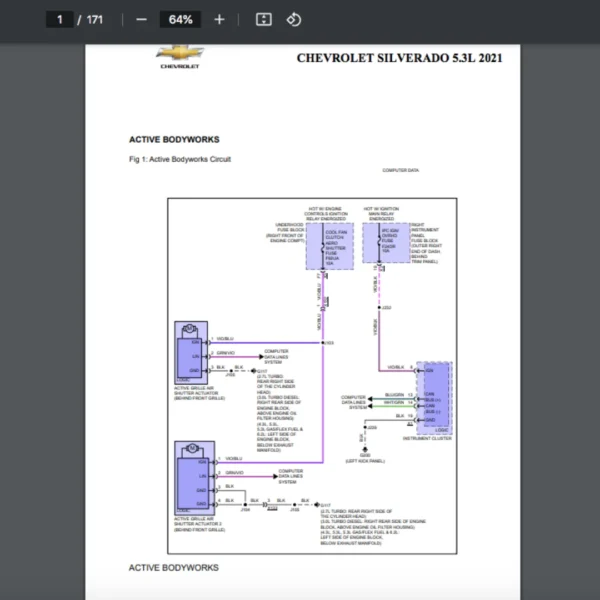Click the Chevrolet Silverado 5.3L 2021 title
The width and height of the screenshot is (600, 600).
399,57
